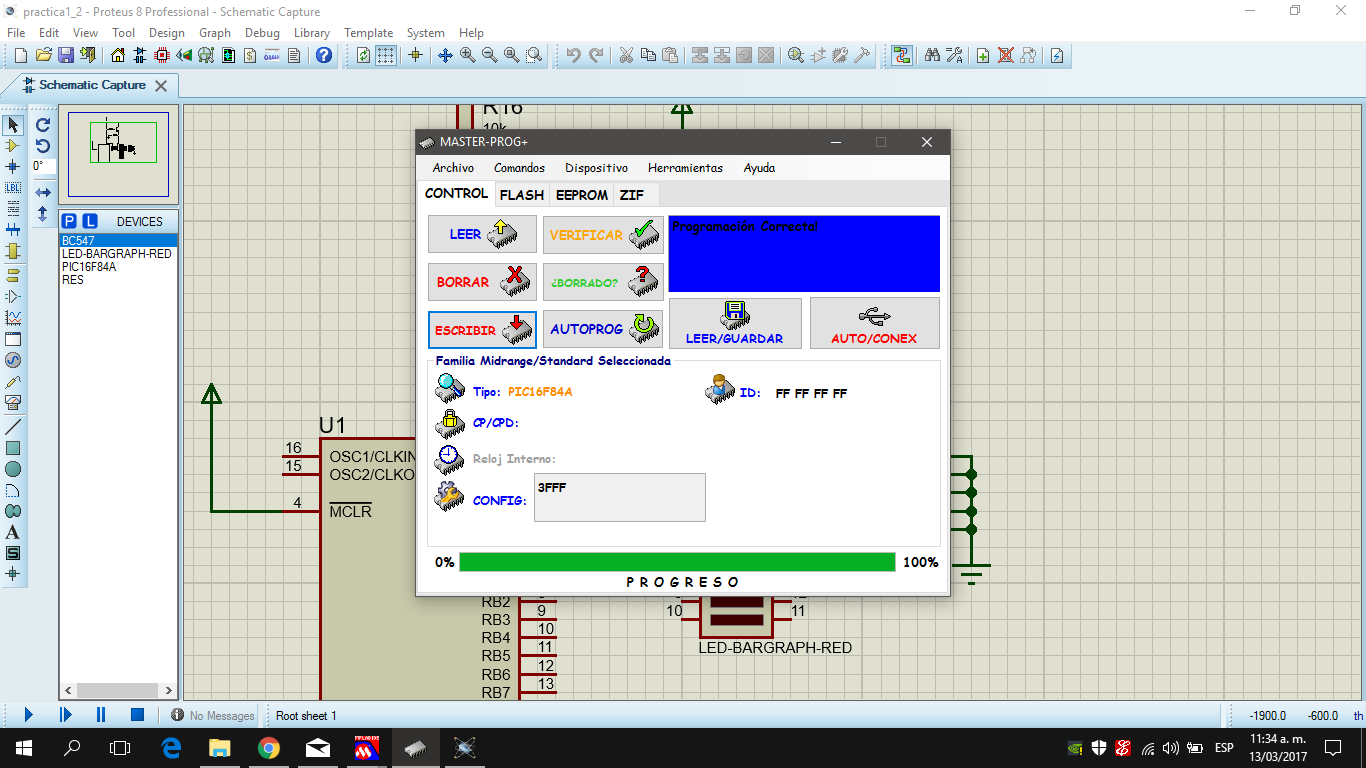Select the 2D Text 'A' tool
1366x768 pixels.
(13, 532)
